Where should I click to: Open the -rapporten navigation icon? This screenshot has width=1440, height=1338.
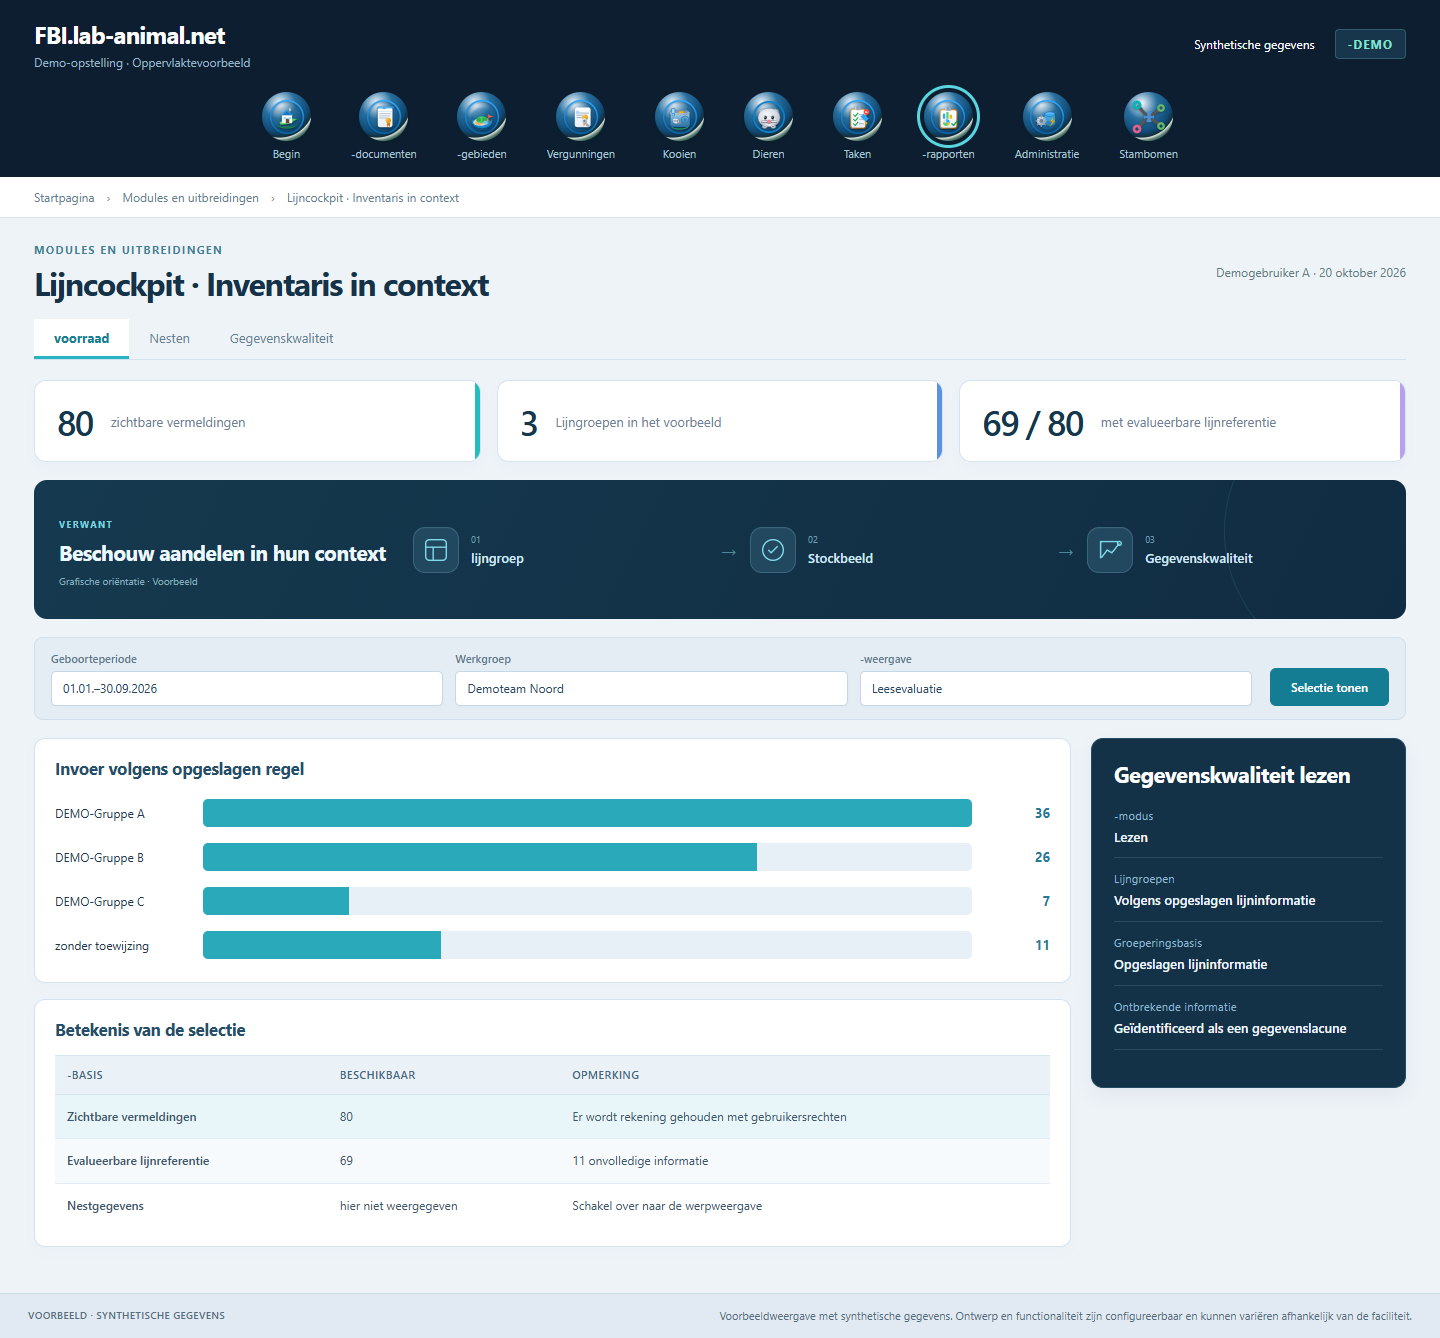tap(948, 117)
